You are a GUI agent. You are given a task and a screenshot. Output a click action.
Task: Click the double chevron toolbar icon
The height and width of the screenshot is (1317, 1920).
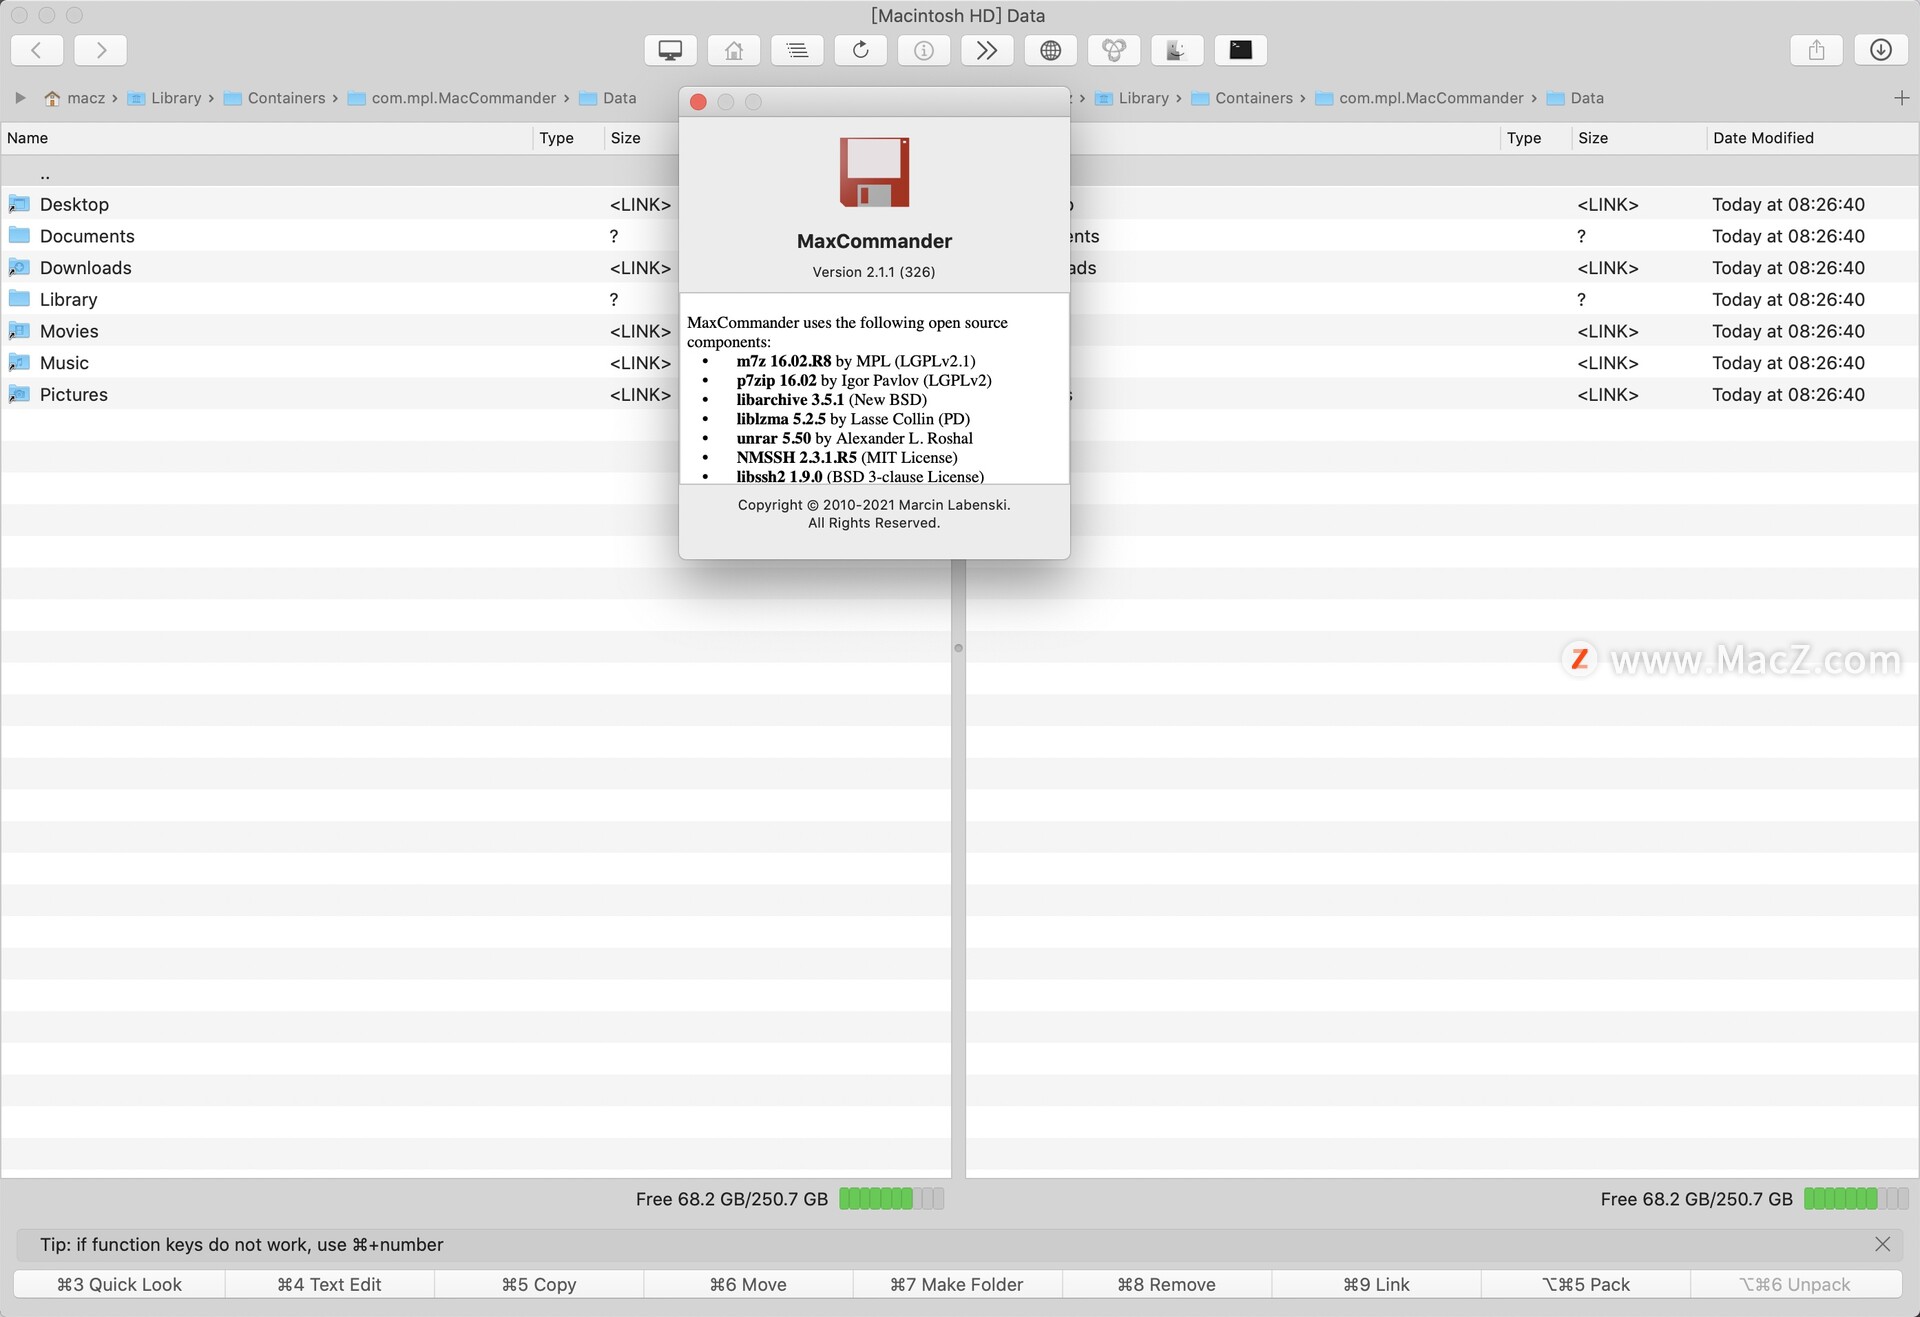[x=987, y=50]
